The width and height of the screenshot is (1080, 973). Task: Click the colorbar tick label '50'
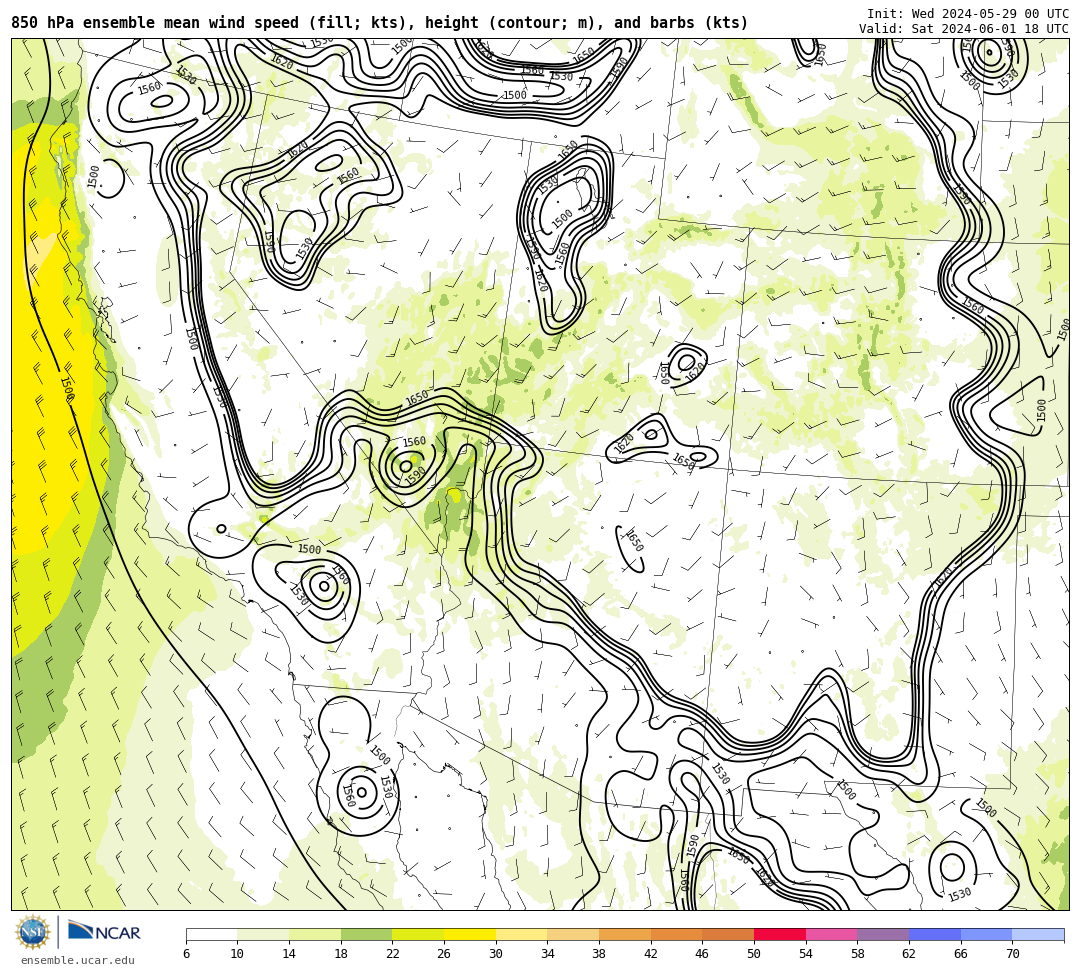coord(754,954)
